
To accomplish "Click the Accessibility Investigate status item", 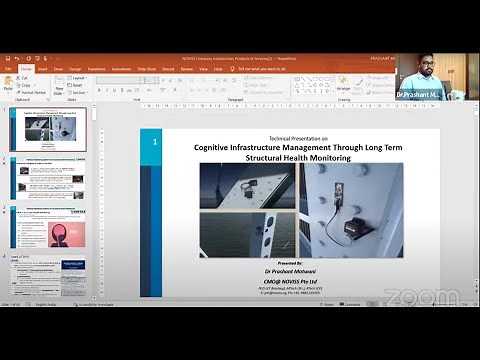I will coord(93,304).
